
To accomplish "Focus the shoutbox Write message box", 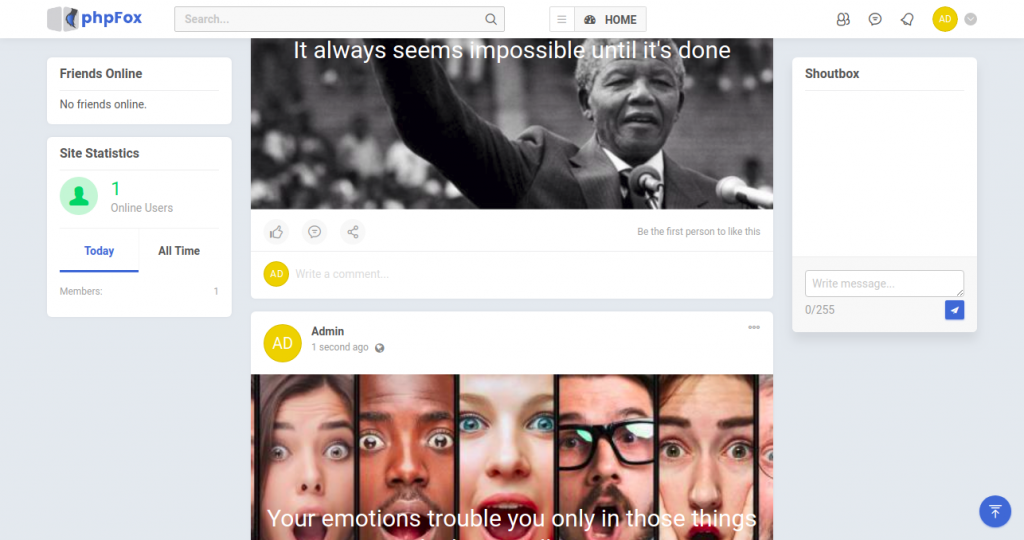I will click(x=884, y=283).
